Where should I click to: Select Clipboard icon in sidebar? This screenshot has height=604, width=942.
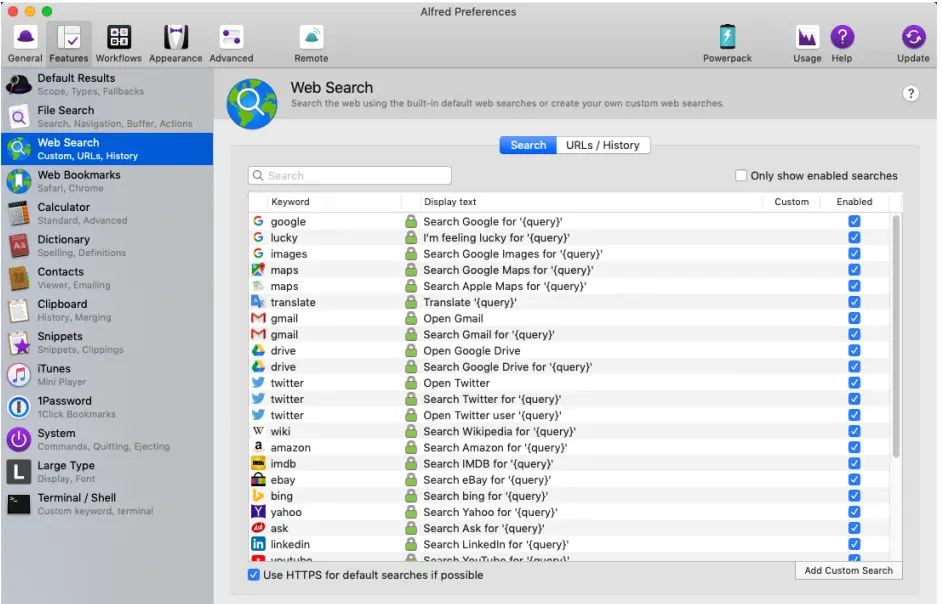19,311
